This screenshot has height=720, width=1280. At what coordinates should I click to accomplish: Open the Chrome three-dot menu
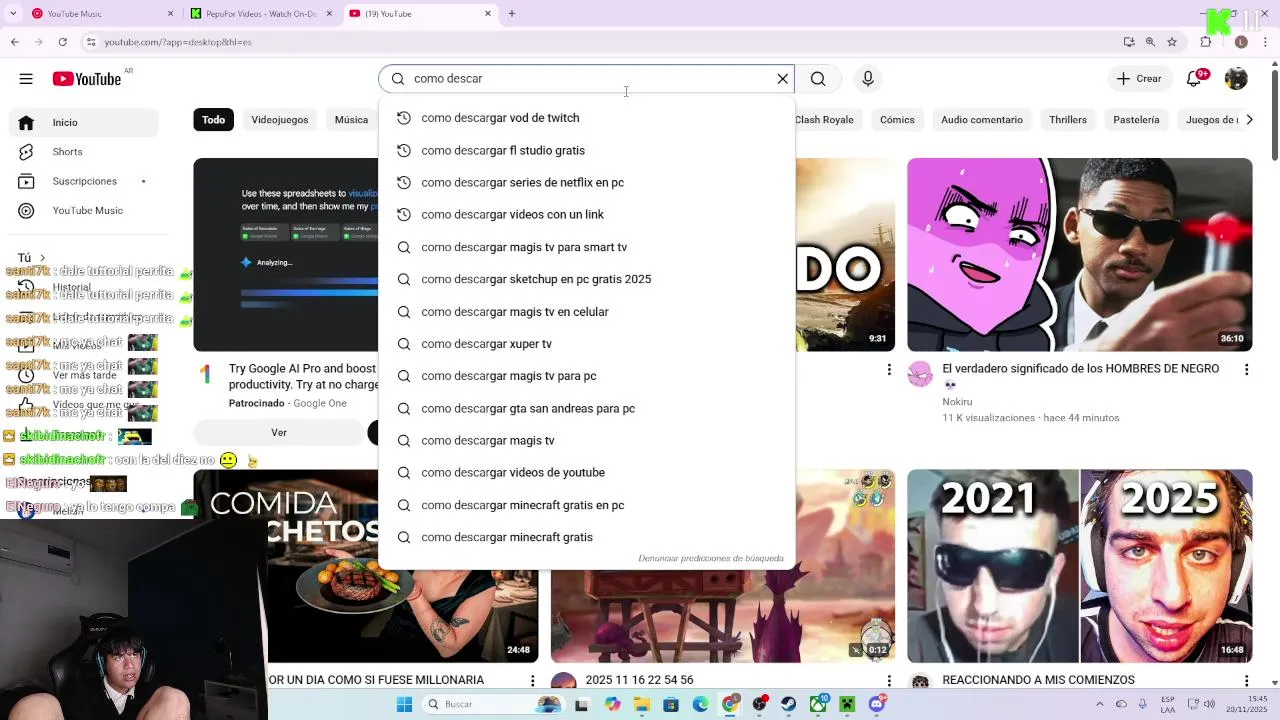click(1265, 42)
